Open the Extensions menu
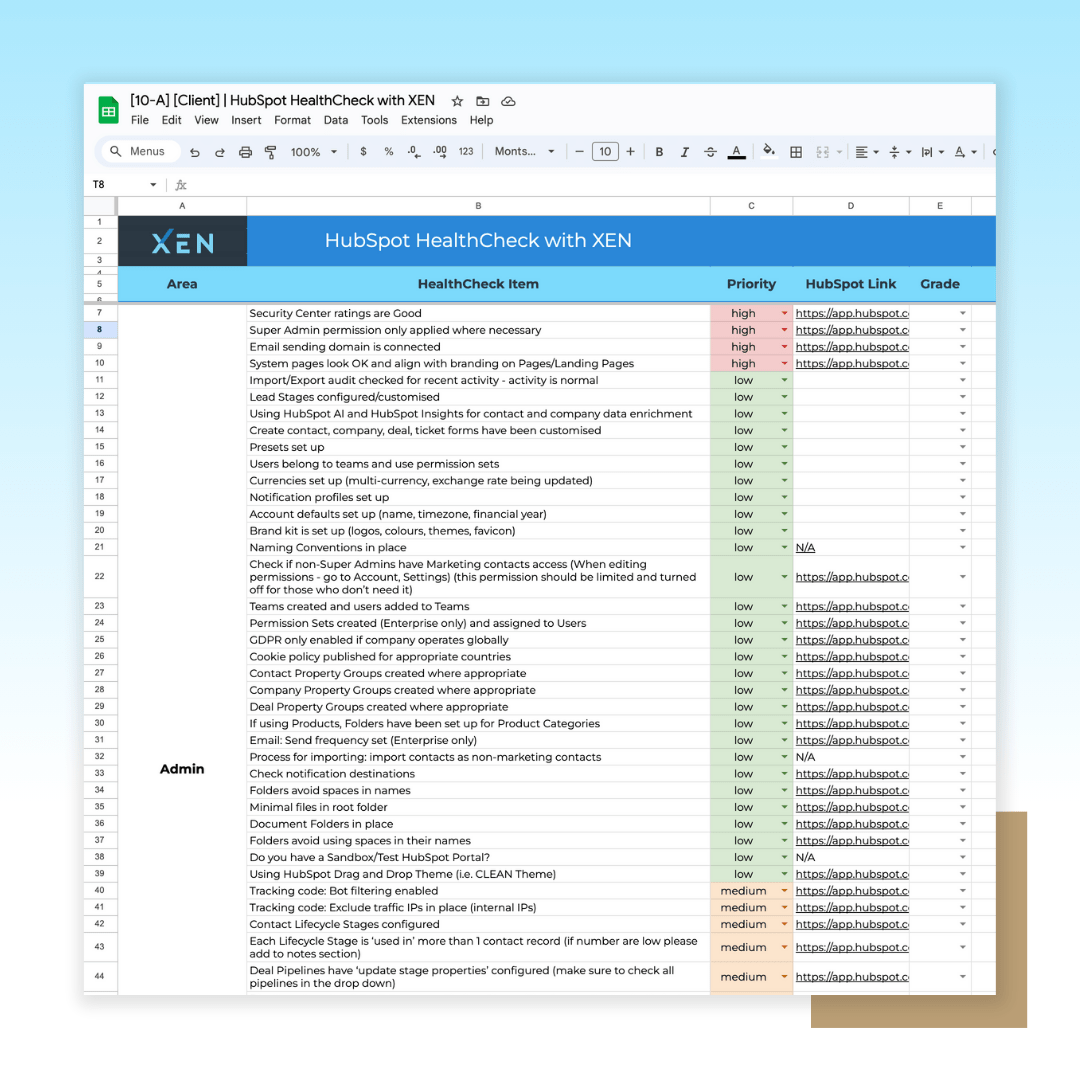Screen dimensions: 1080x1080 tap(428, 120)
